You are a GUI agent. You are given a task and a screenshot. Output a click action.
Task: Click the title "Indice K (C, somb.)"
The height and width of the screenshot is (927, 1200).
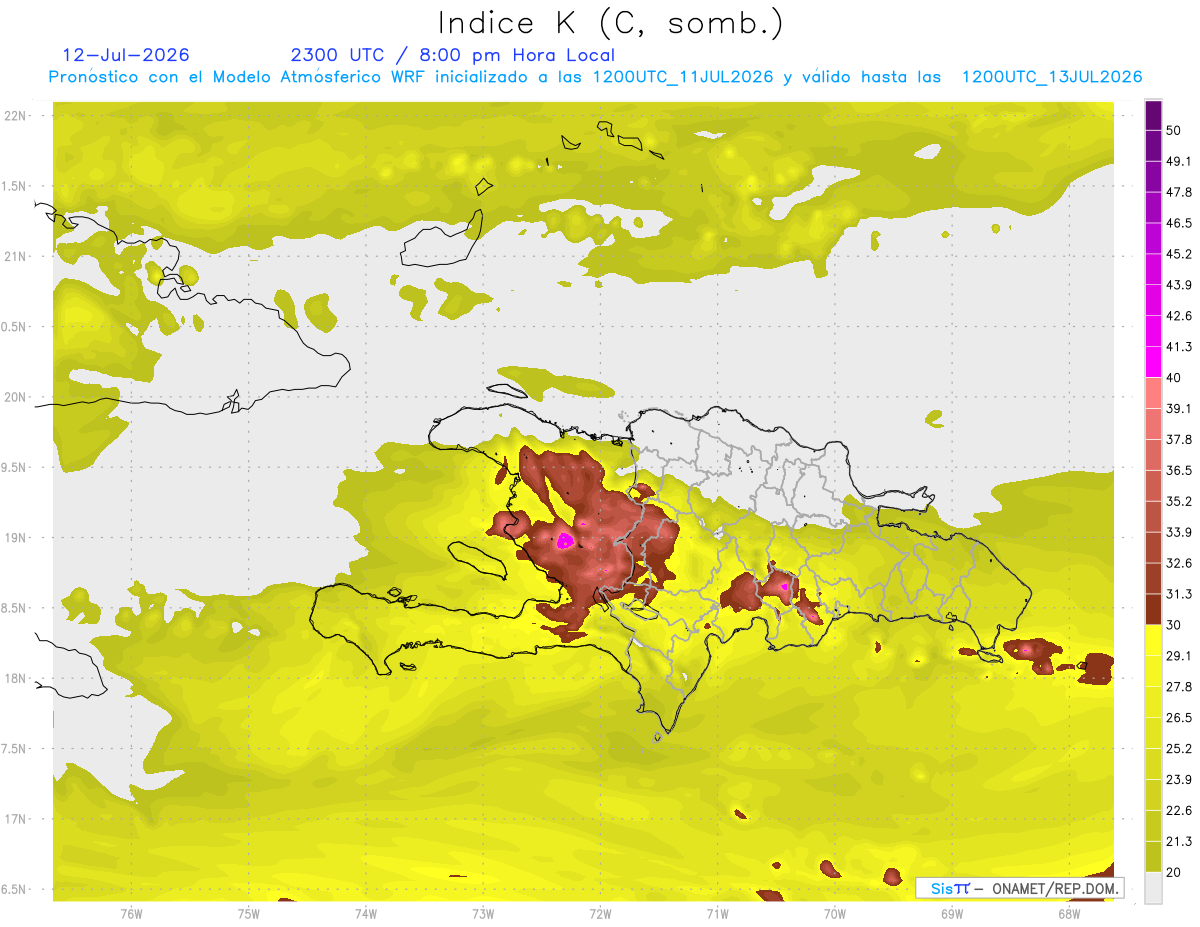click(610, 23)
